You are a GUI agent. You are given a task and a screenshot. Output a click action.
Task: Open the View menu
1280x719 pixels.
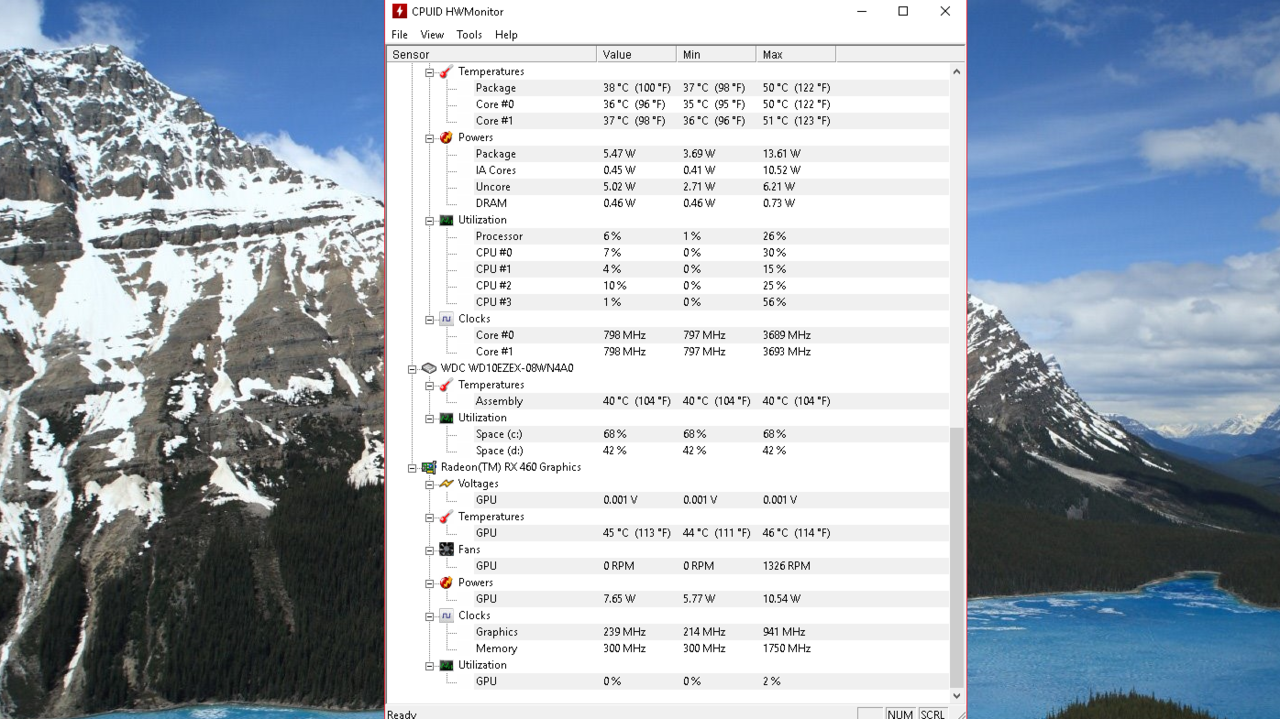(432, 34)
